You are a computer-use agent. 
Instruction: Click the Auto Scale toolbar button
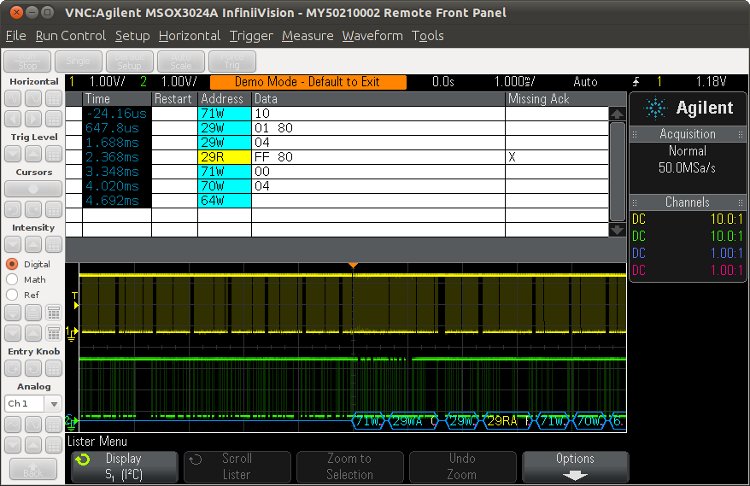181,61
